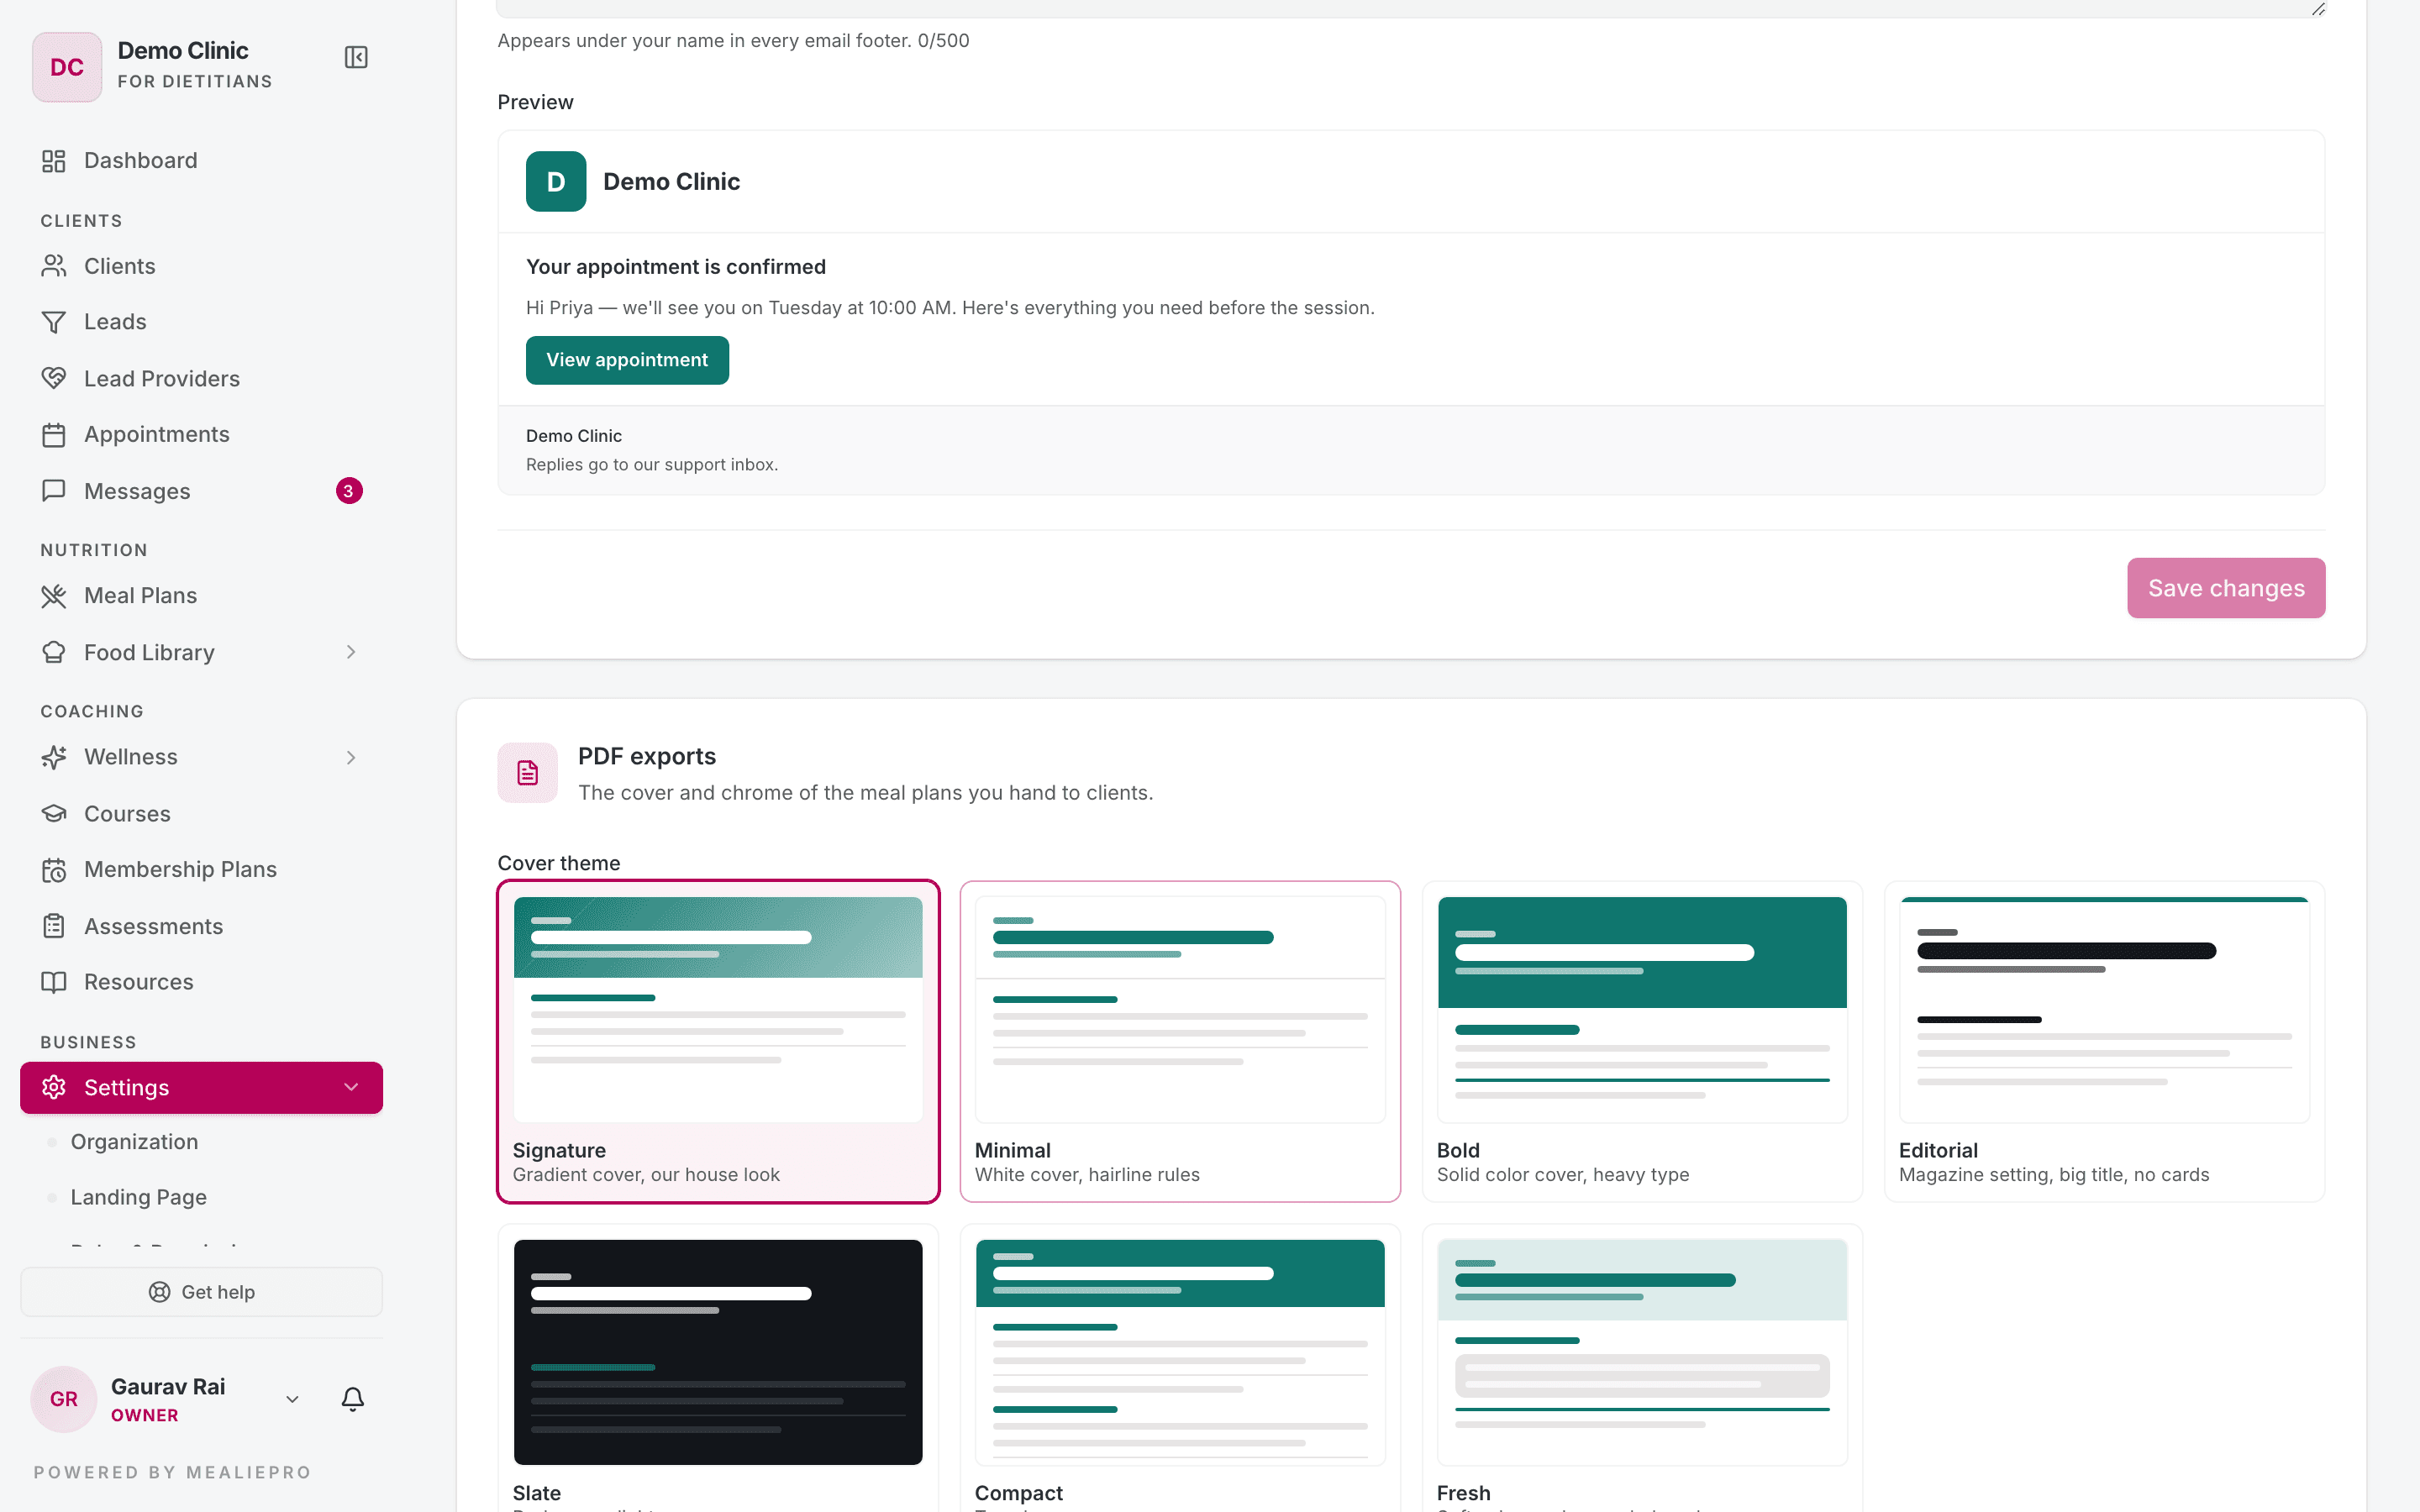Click the Resources book icon
Image resolution: width=2420 pixels, height=1512 pixels.
tap(54, 982)
